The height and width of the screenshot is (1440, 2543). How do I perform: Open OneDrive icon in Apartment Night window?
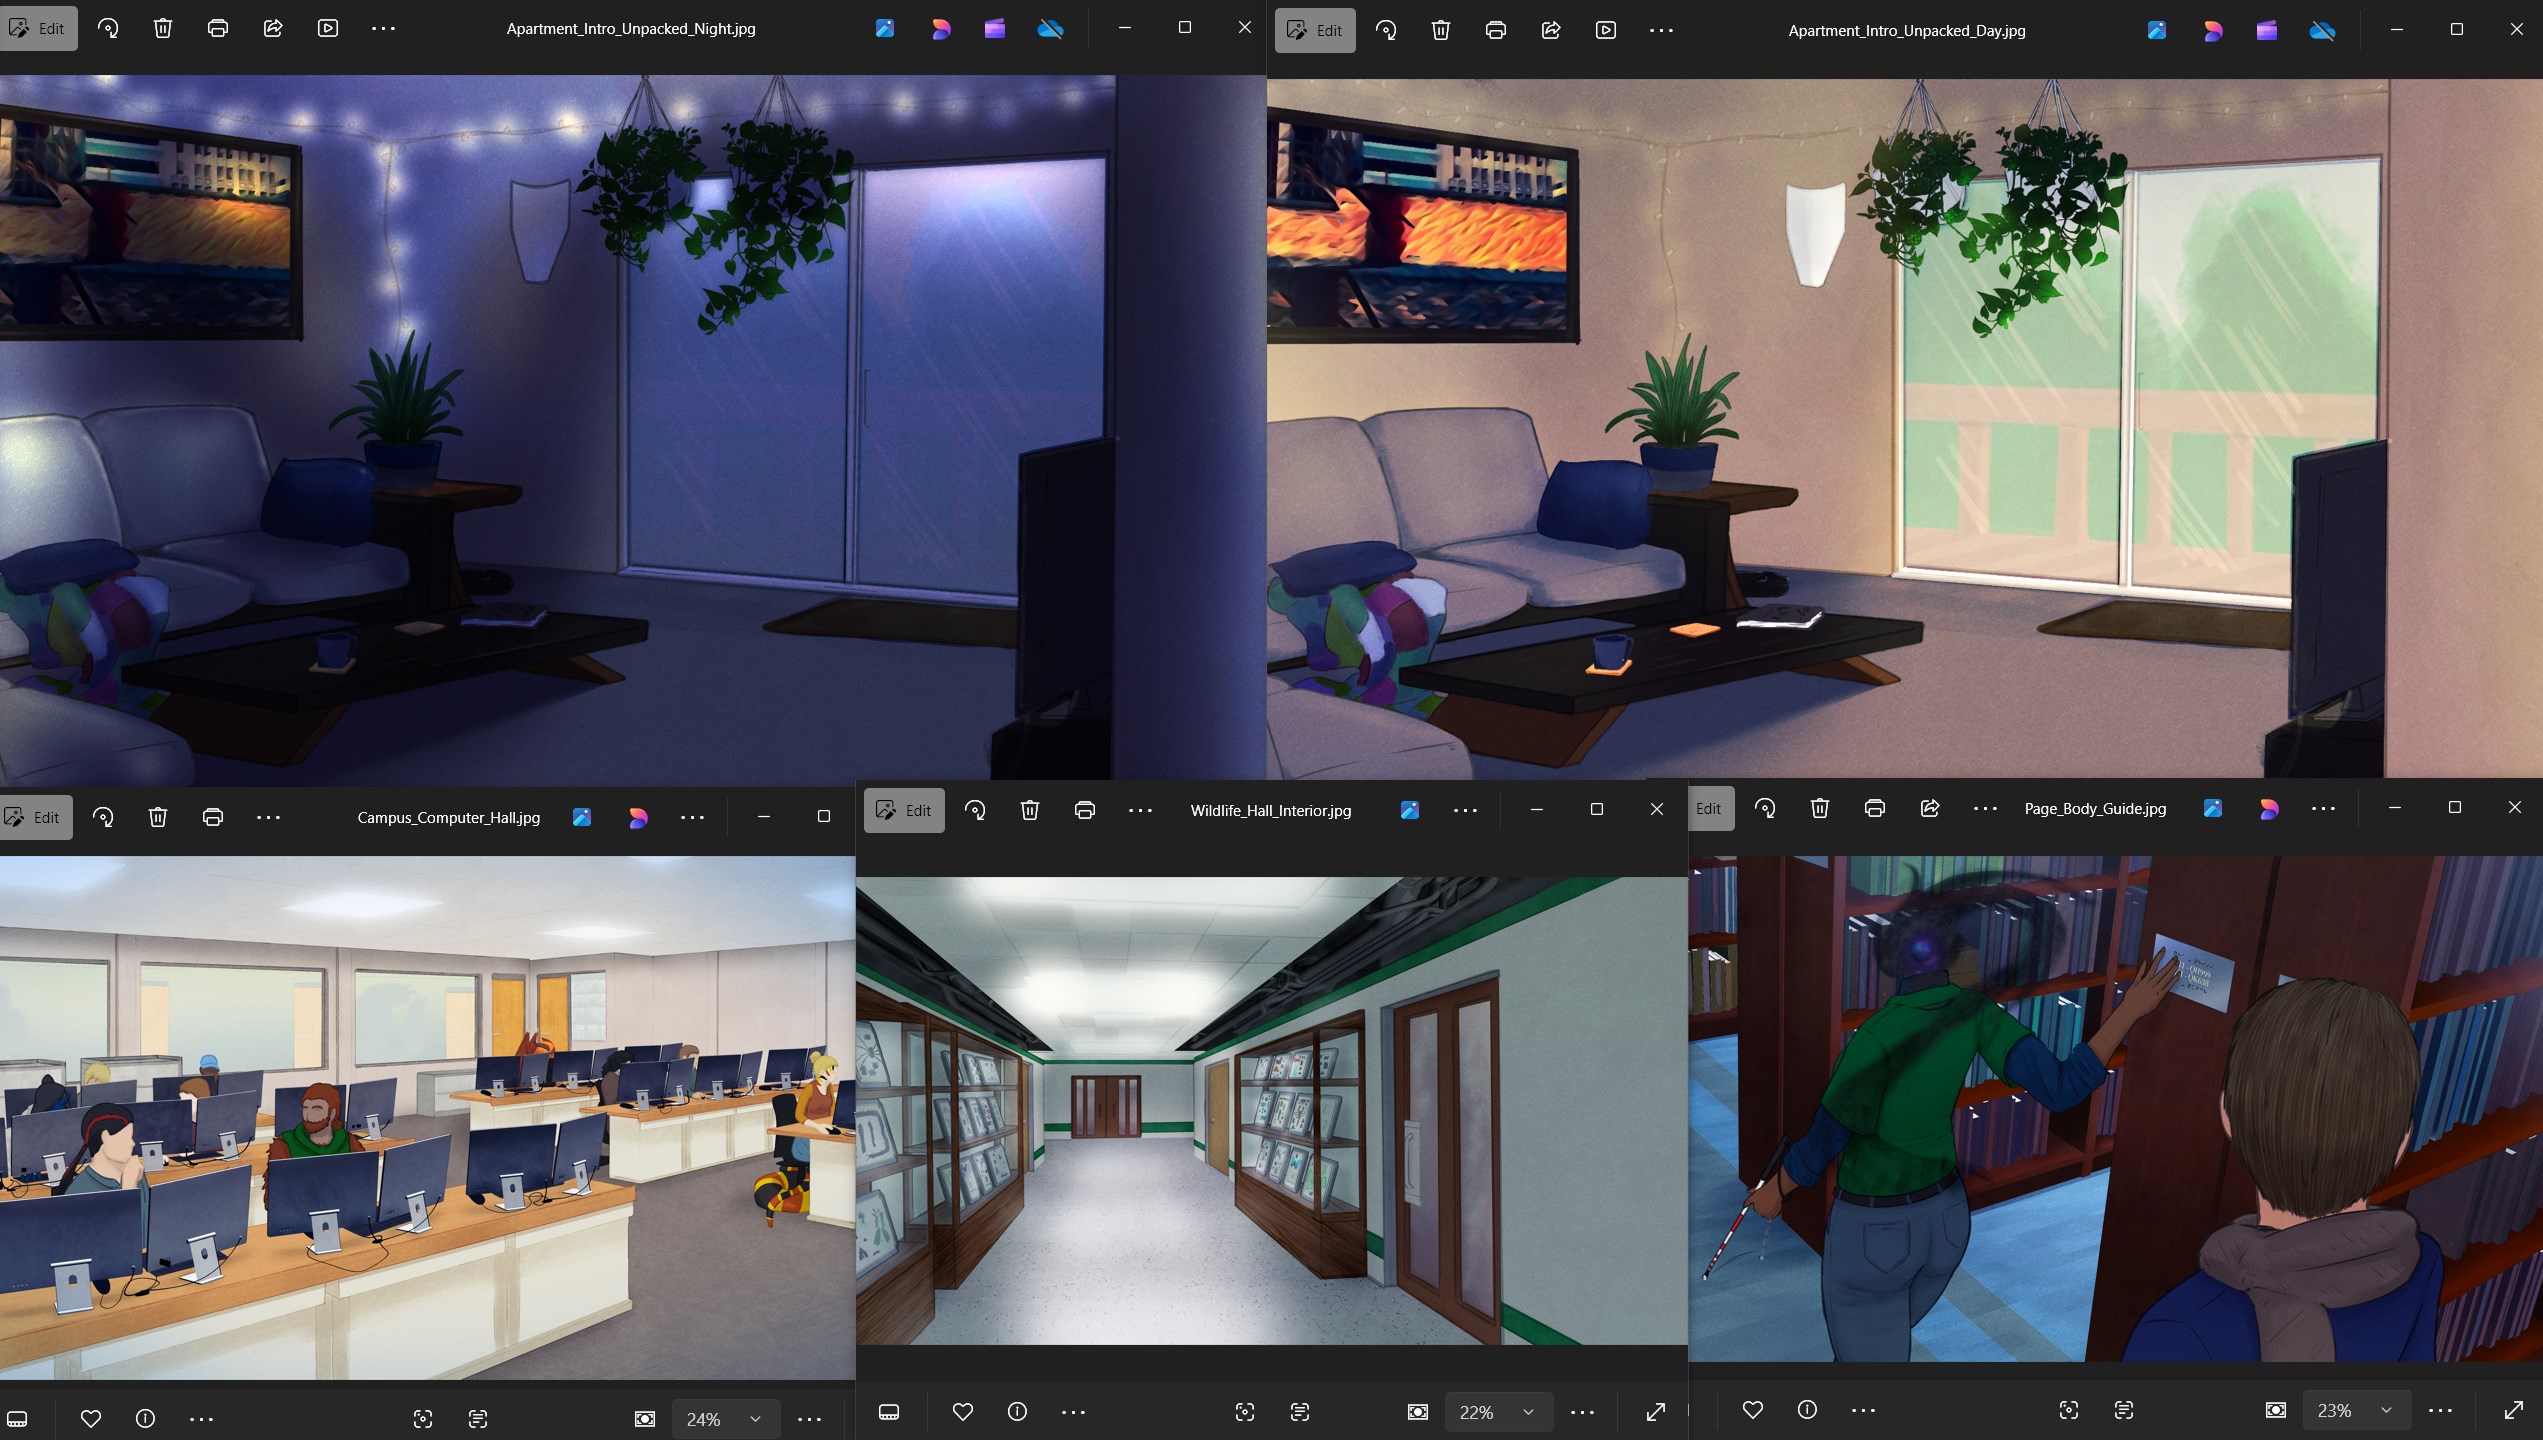(x=1050, y=29)
